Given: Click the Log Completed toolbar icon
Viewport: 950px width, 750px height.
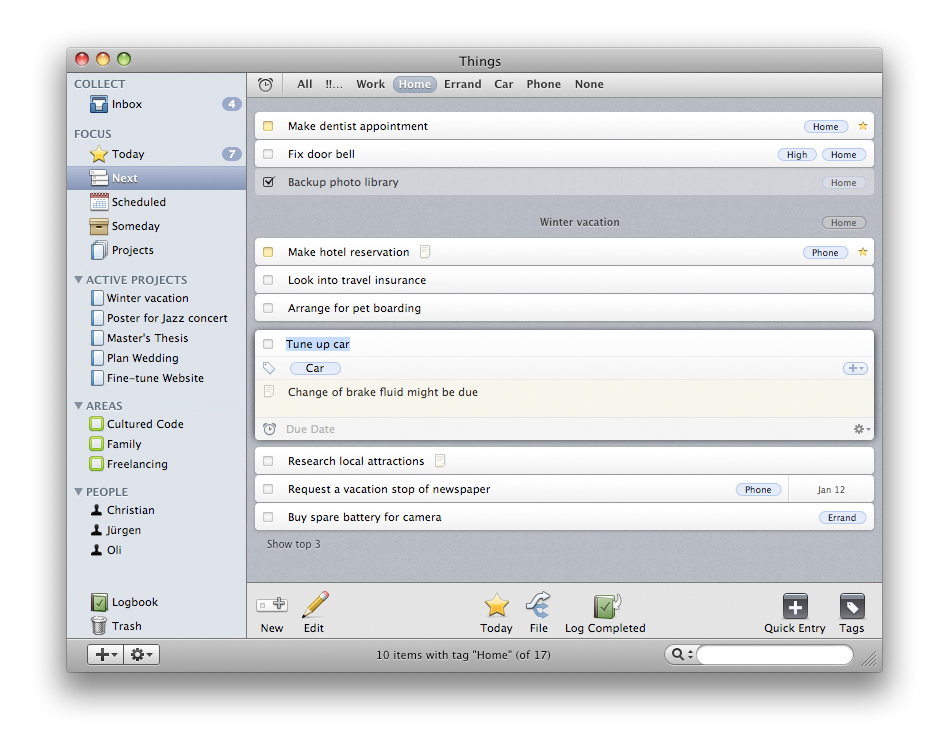Looking at the screenshot, I should coord(606,605).
